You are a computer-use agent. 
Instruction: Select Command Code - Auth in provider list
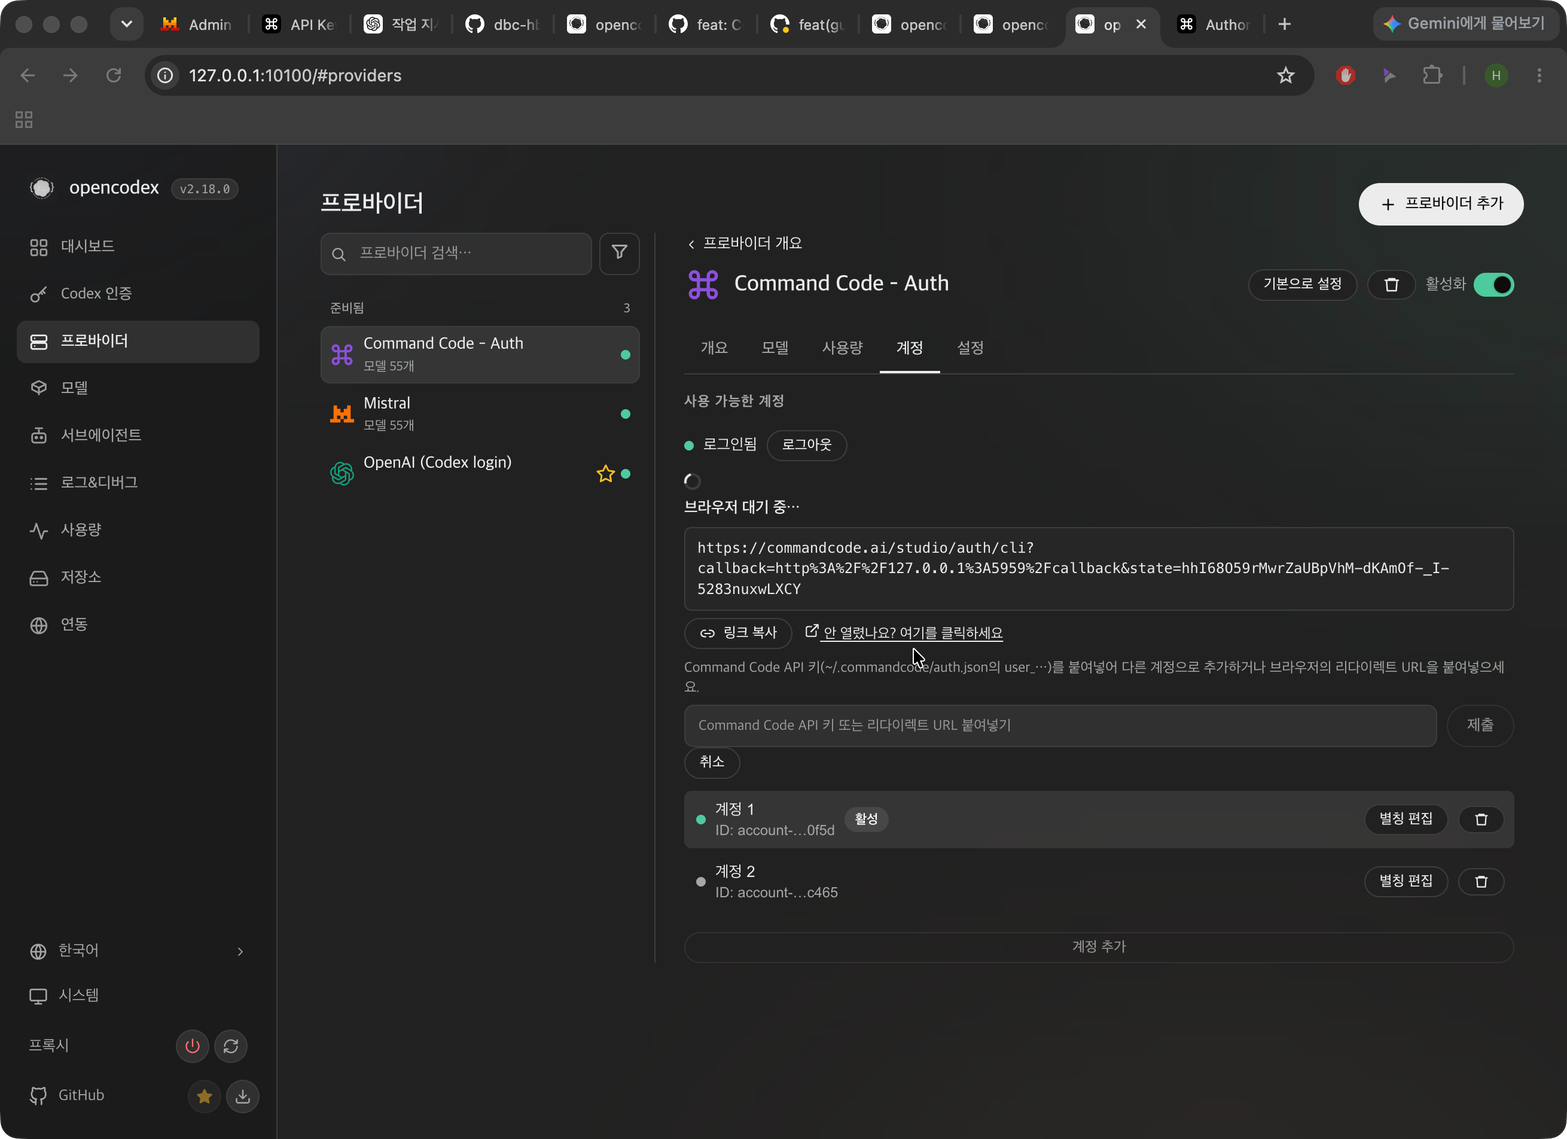tap(480, 355)
